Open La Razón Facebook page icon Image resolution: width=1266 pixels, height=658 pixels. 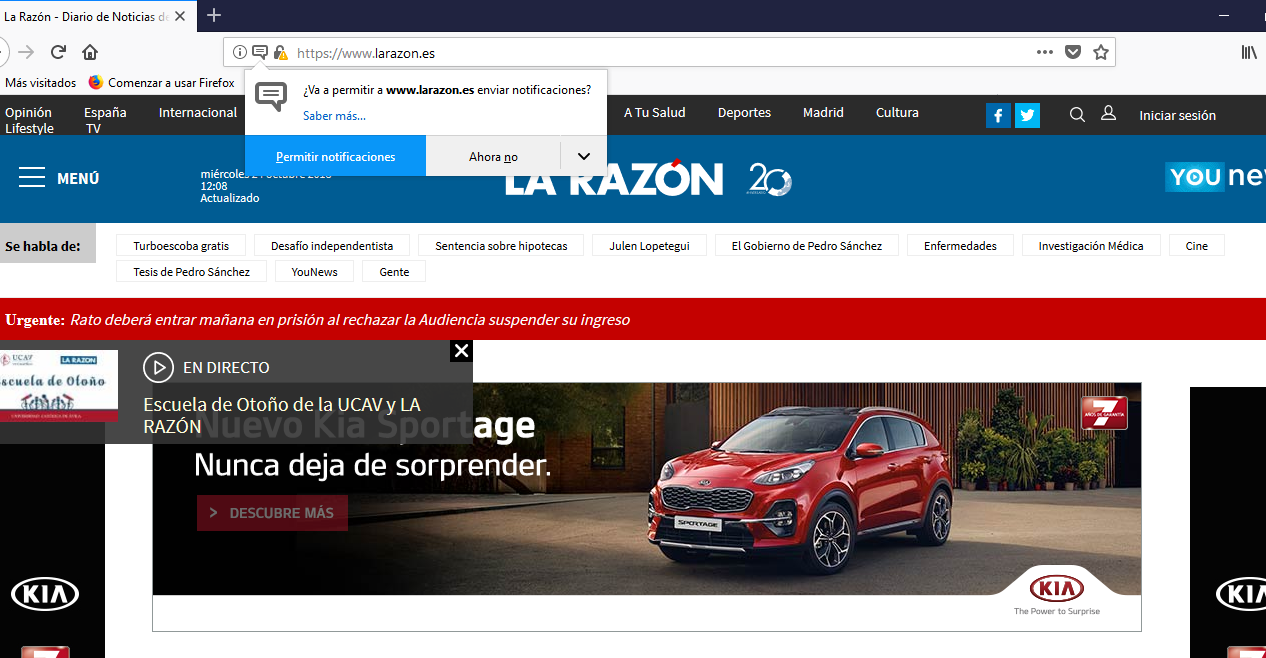pyautogui.click(x=998, y=116)
